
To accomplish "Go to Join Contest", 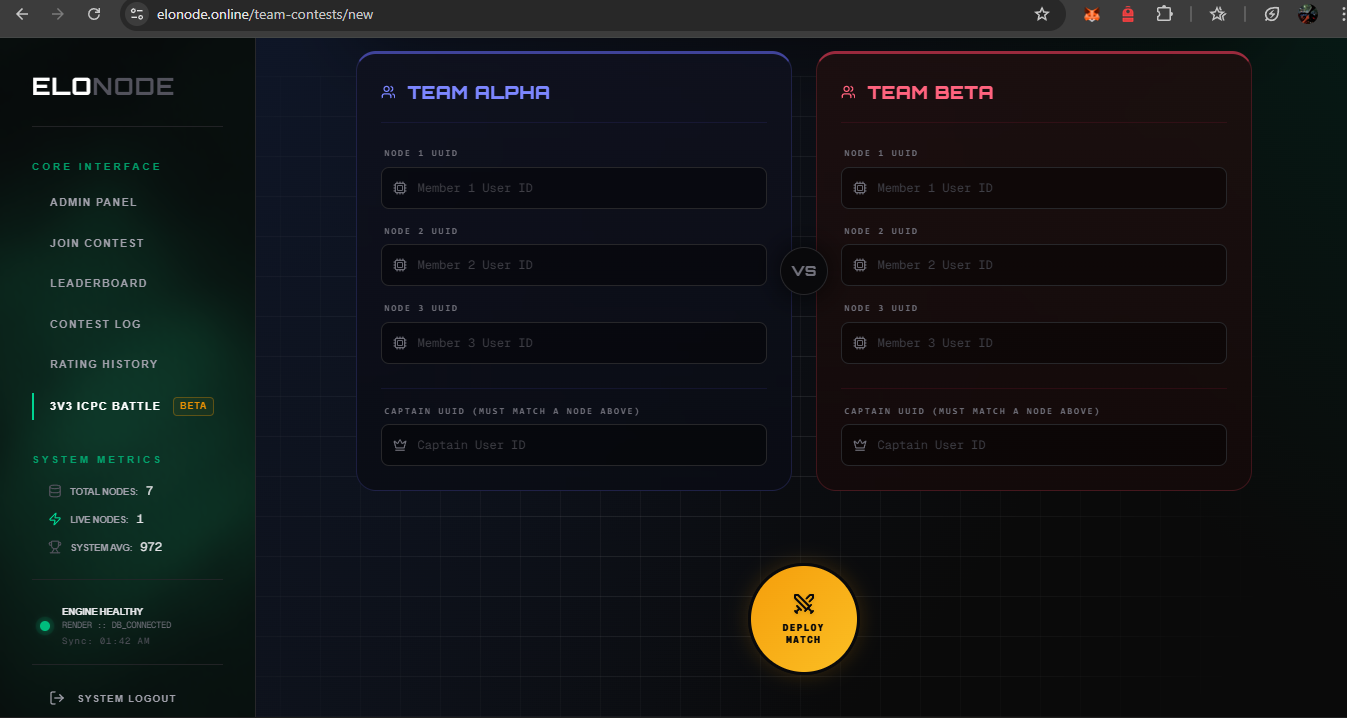I will click(97, 243).
